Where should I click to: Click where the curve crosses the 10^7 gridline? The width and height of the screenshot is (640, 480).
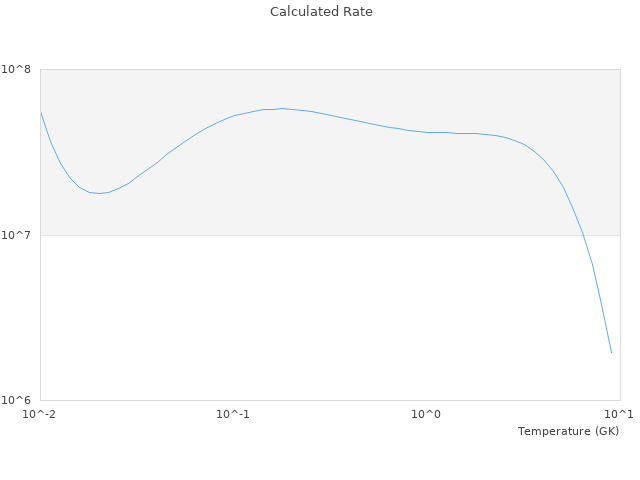pyautogui.click(x=582, y=235)
